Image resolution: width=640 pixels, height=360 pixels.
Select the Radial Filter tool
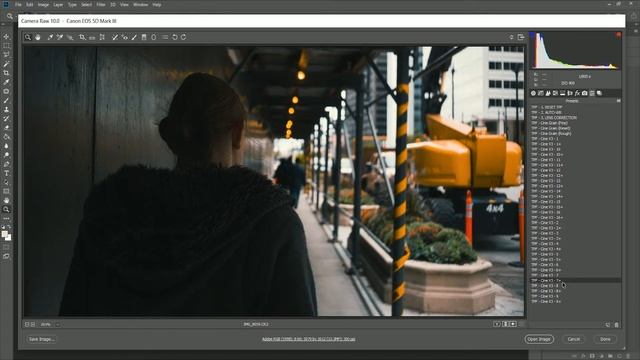tap(153, 37)
